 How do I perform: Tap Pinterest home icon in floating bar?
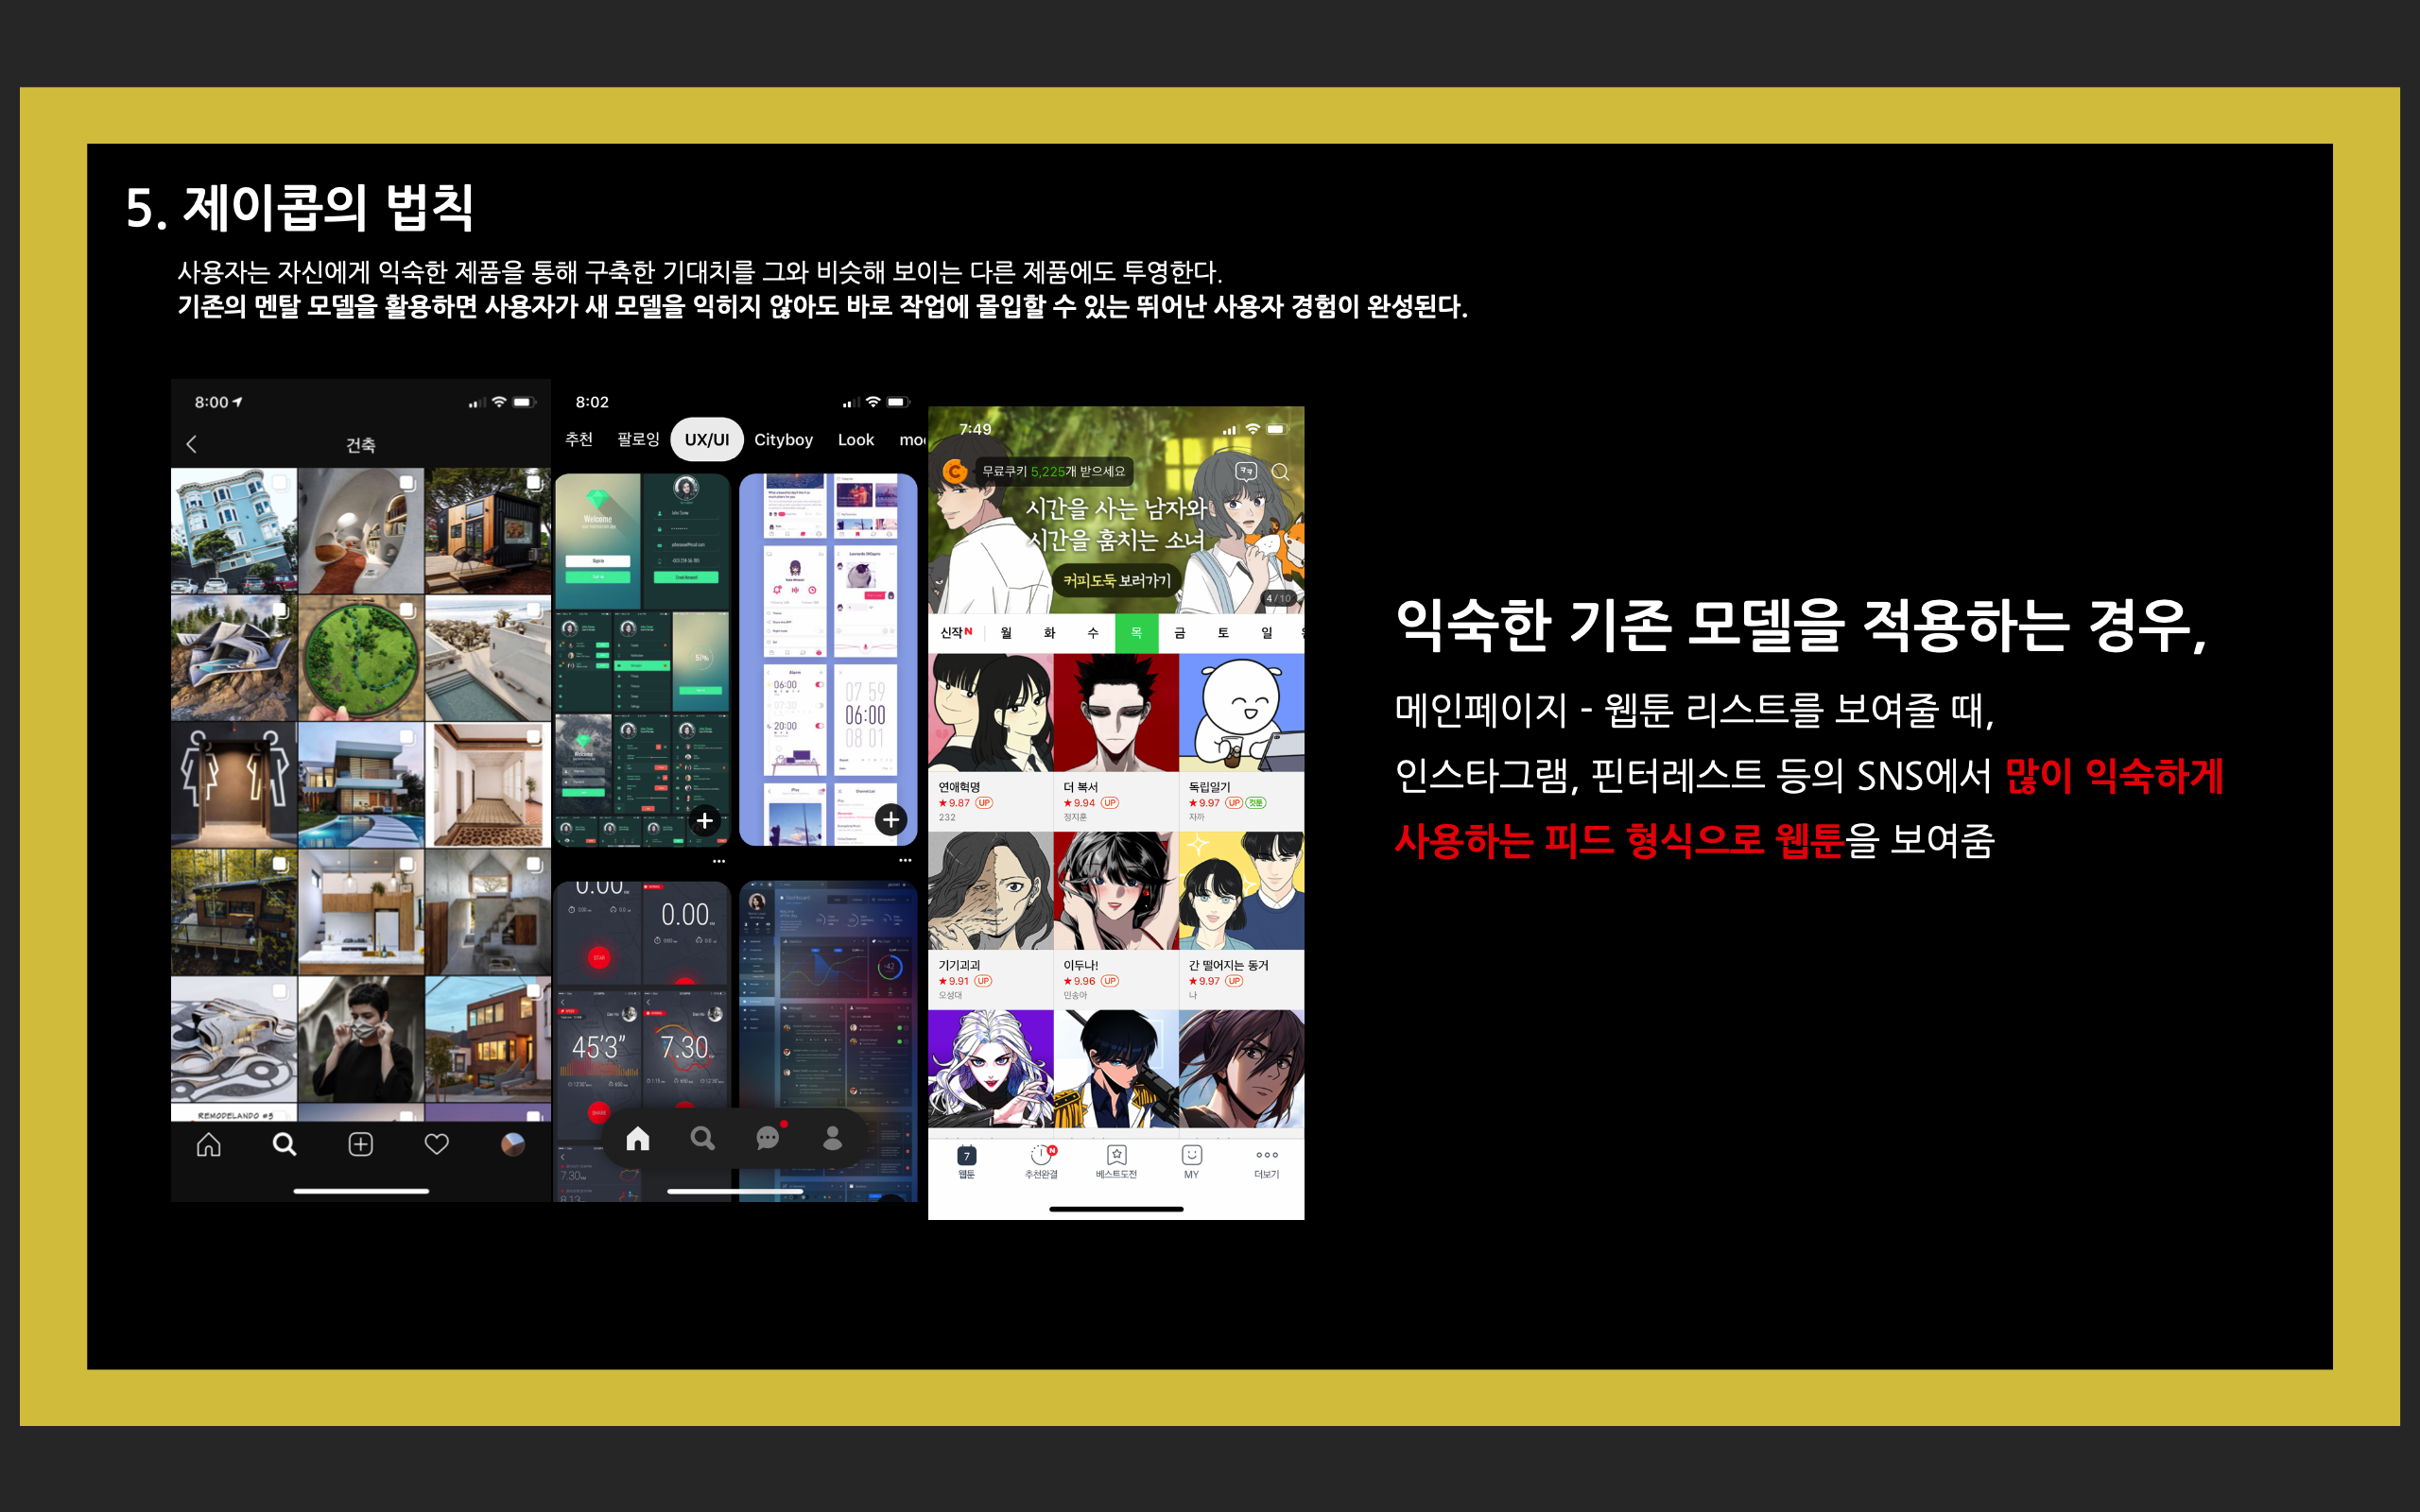coord(638,1138)
